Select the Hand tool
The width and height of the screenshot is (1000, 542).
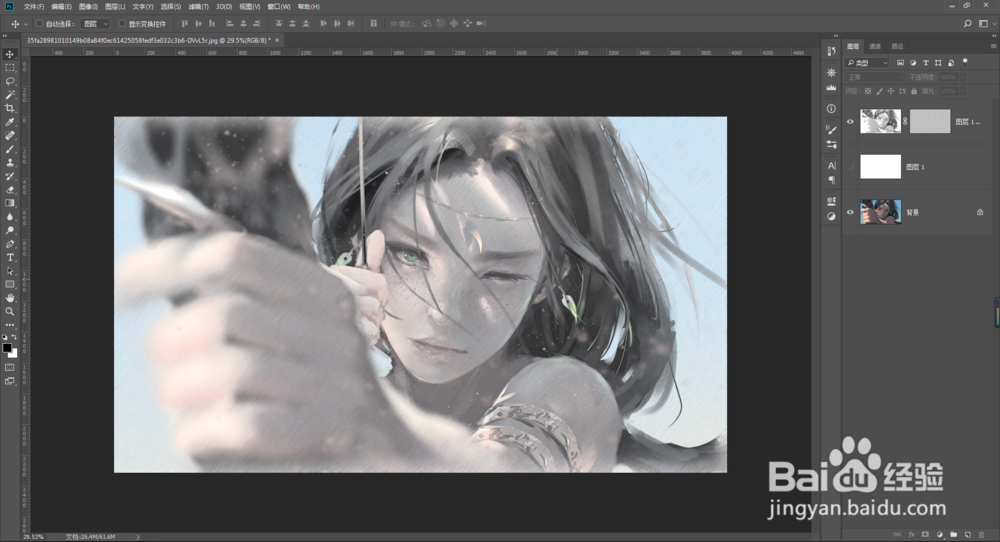coord(10,298)
